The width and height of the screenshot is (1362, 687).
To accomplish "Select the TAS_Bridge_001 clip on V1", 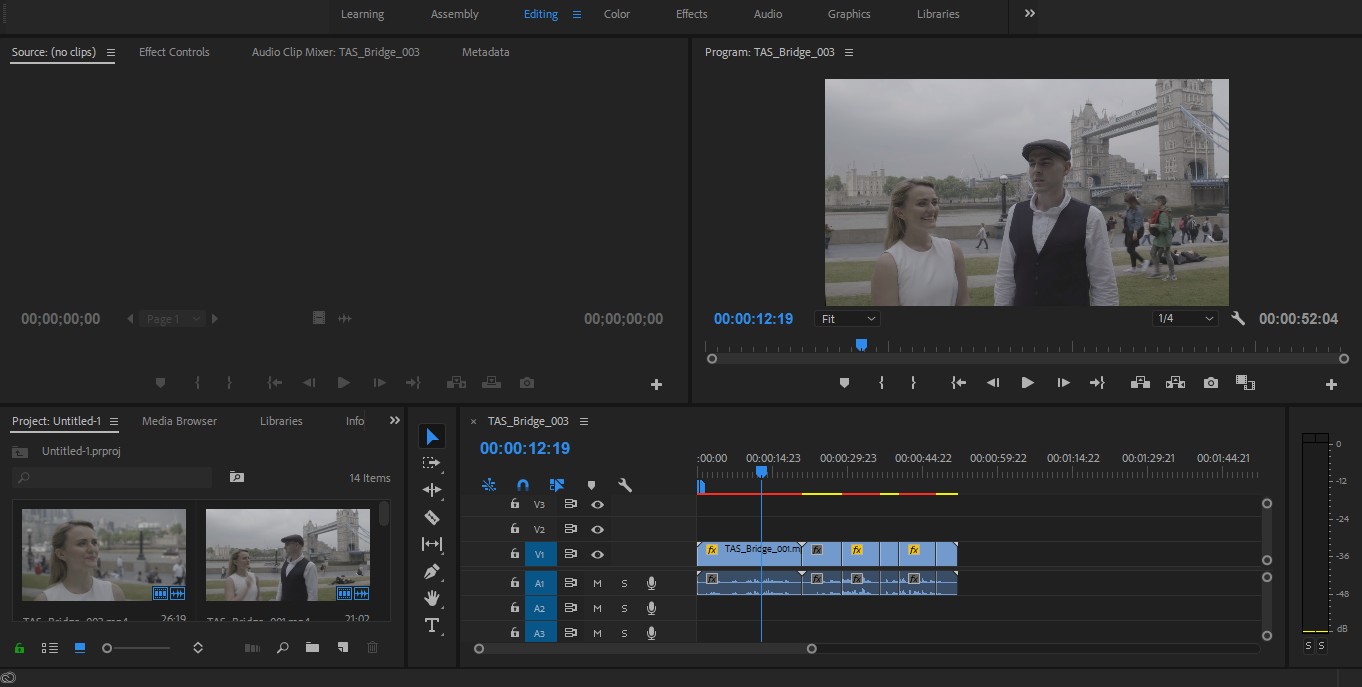I will click(749, 554).
